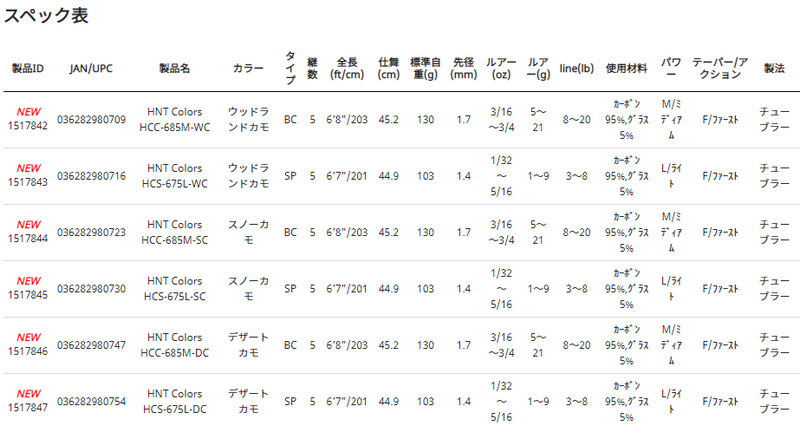Click the 製品ID column header
The width and height of the screenshot is (800, 433).
(28, 68)
